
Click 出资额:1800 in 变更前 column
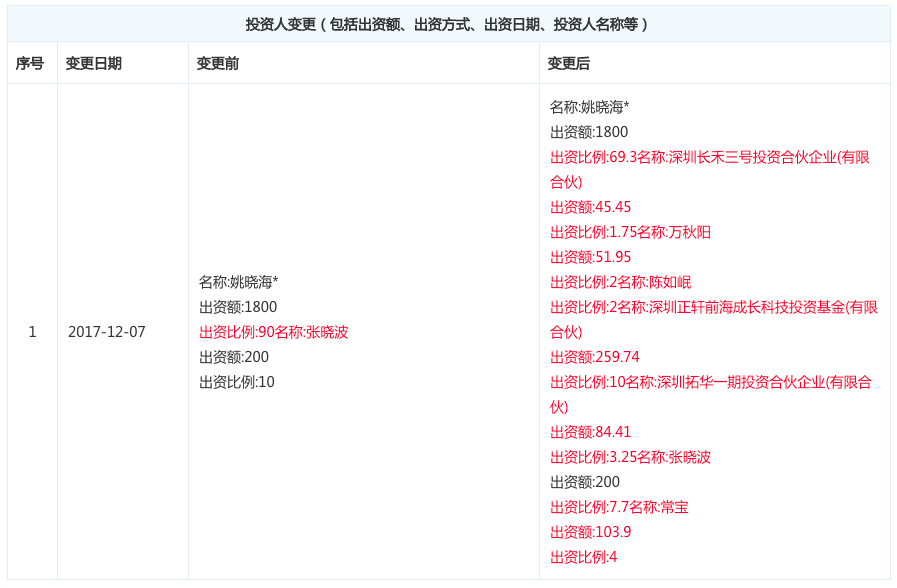(x=238, y=307)
